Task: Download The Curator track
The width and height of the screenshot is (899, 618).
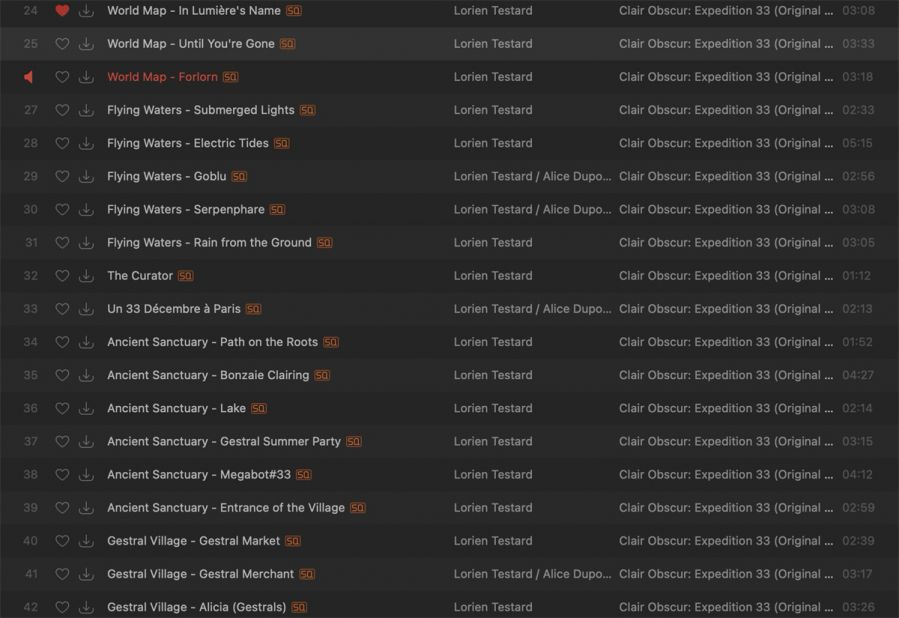Action: point(86,276)
